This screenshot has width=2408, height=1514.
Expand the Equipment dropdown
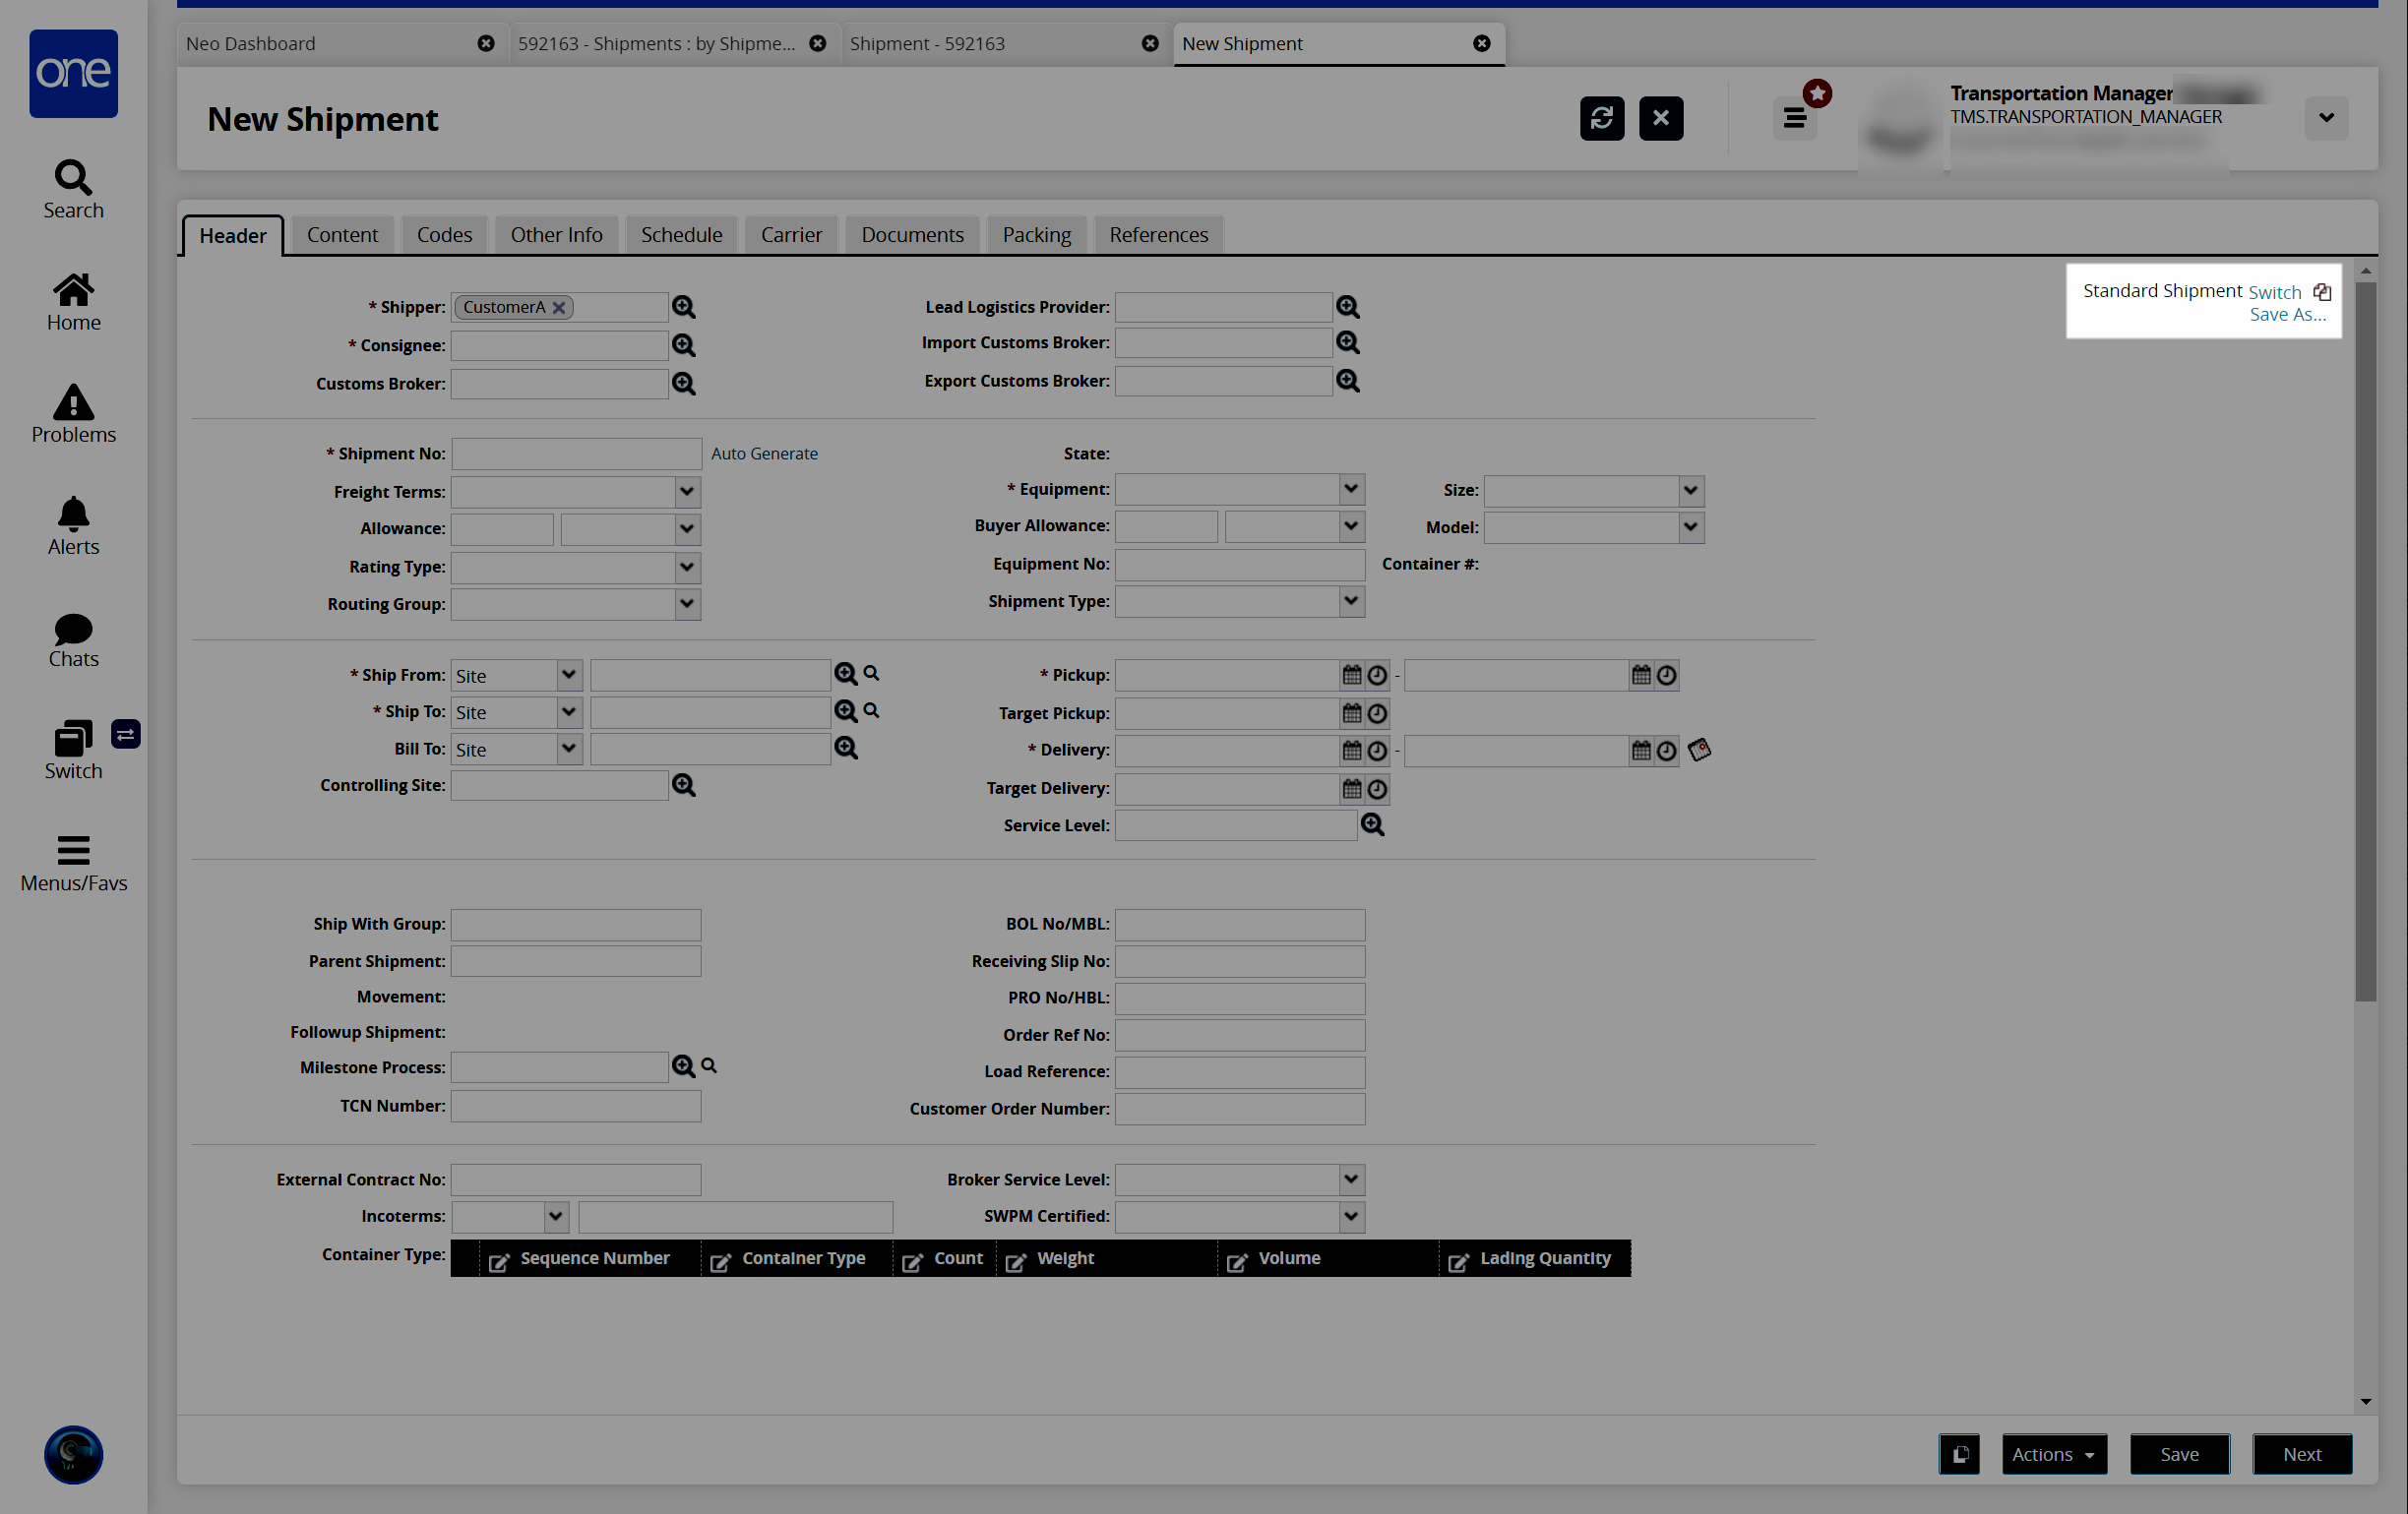click(x=1350, y=488)
